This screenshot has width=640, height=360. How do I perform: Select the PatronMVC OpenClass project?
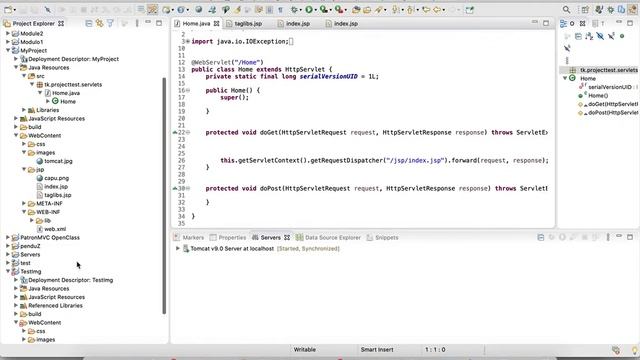pos(50,238)
